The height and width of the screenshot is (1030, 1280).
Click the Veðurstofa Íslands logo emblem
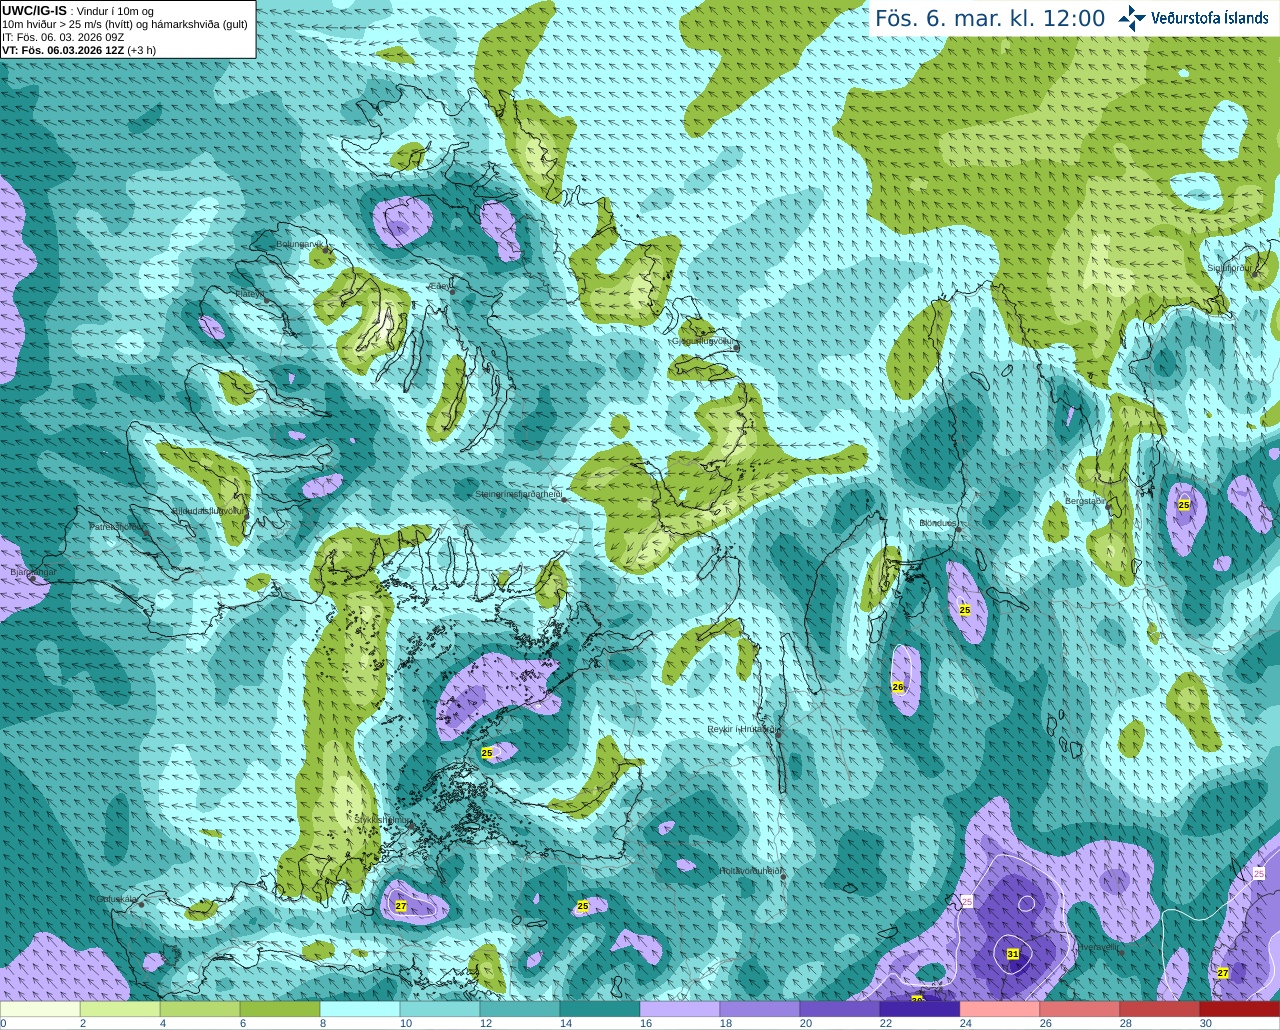point(1132,18)
